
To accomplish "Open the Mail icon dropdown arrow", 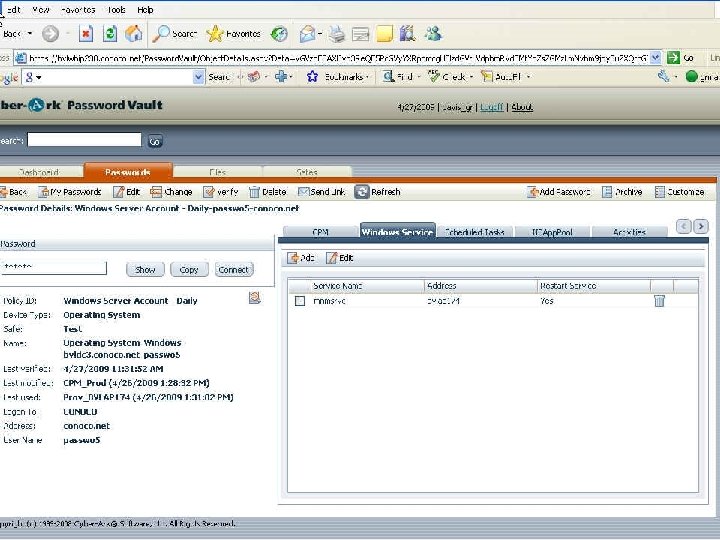I will (320, 34).
